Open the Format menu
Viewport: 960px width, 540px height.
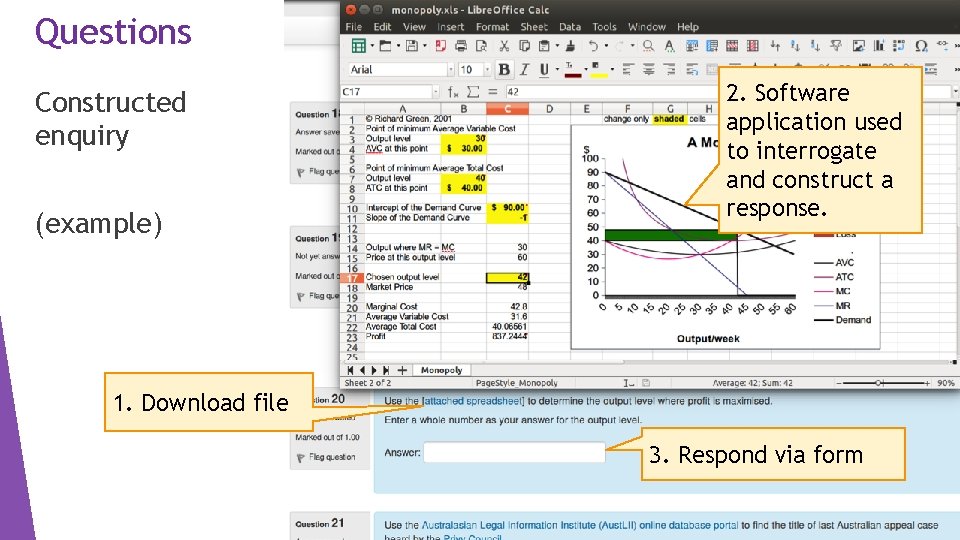pyautogui.click(x=492, y=27)
